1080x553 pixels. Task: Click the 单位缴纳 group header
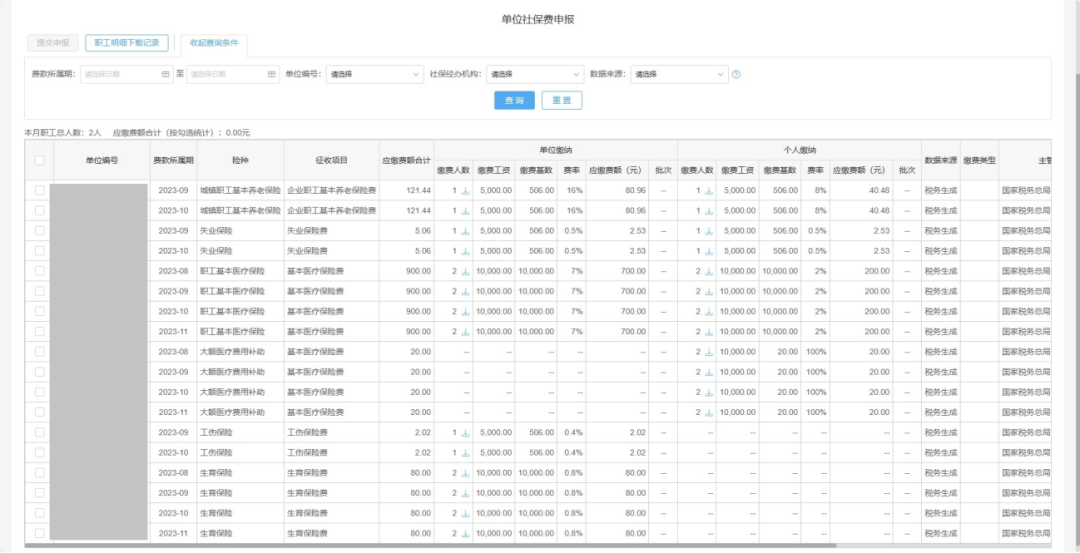pos(556,149)
